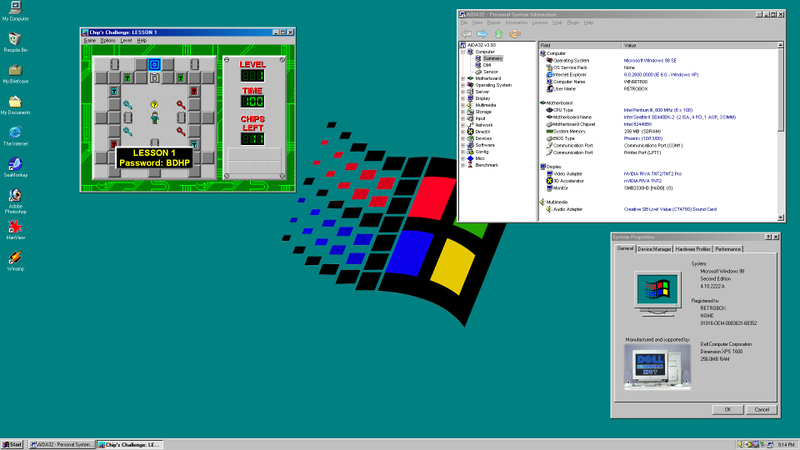Open the Options menu in Chip's Challenge

[x=108, y=40]
